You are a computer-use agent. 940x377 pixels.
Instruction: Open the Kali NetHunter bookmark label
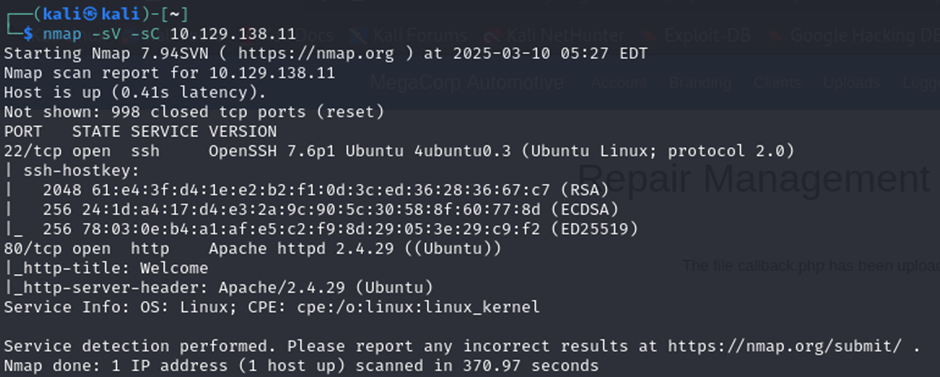[x=565, y=35]
